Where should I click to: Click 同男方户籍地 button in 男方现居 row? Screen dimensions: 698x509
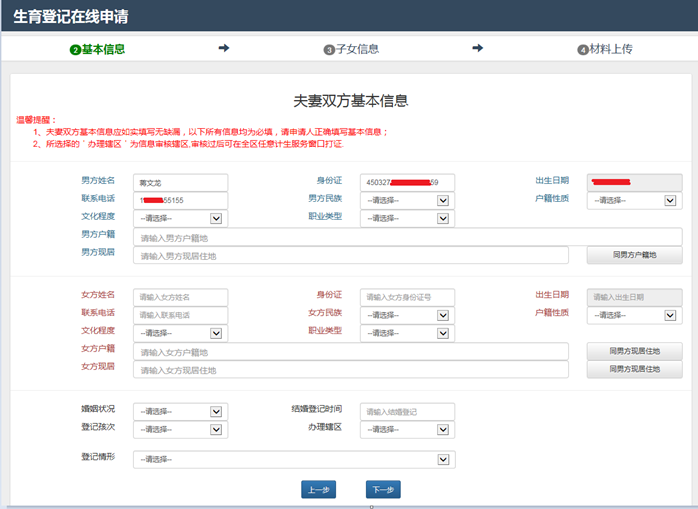coord(634,255)
